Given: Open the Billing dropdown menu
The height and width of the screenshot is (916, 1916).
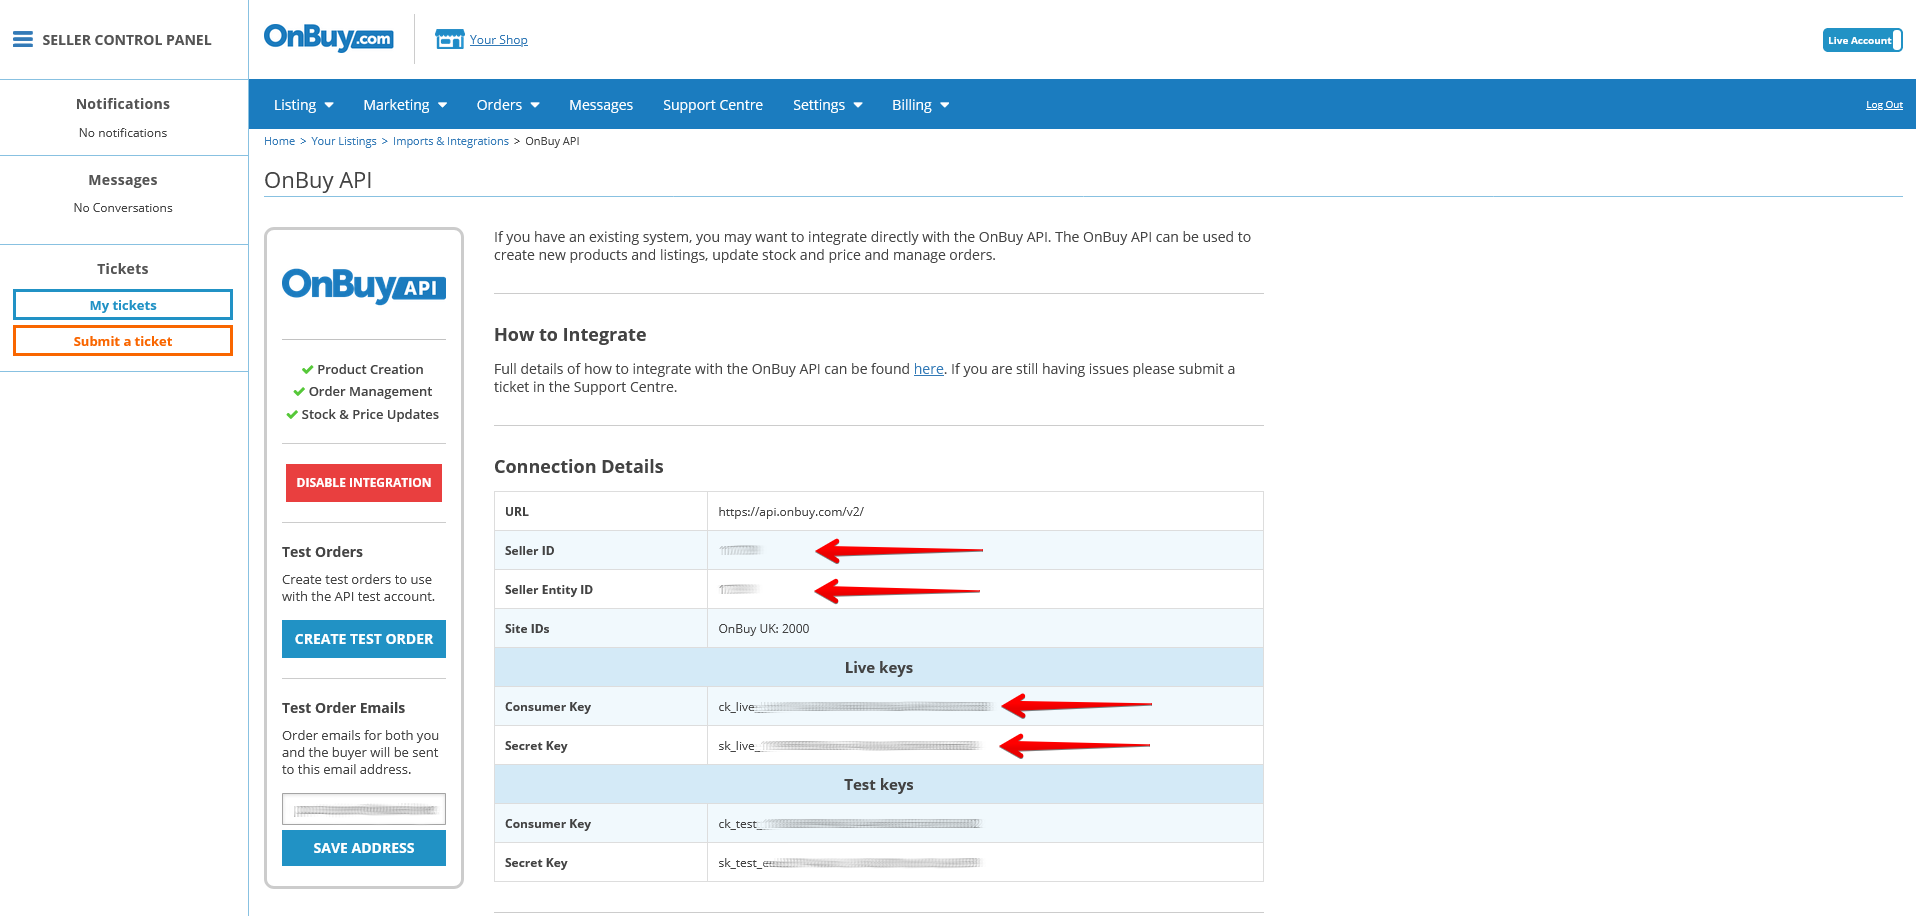Looking at the screenshot, I should pyautogui.click(x=920, y=105).
